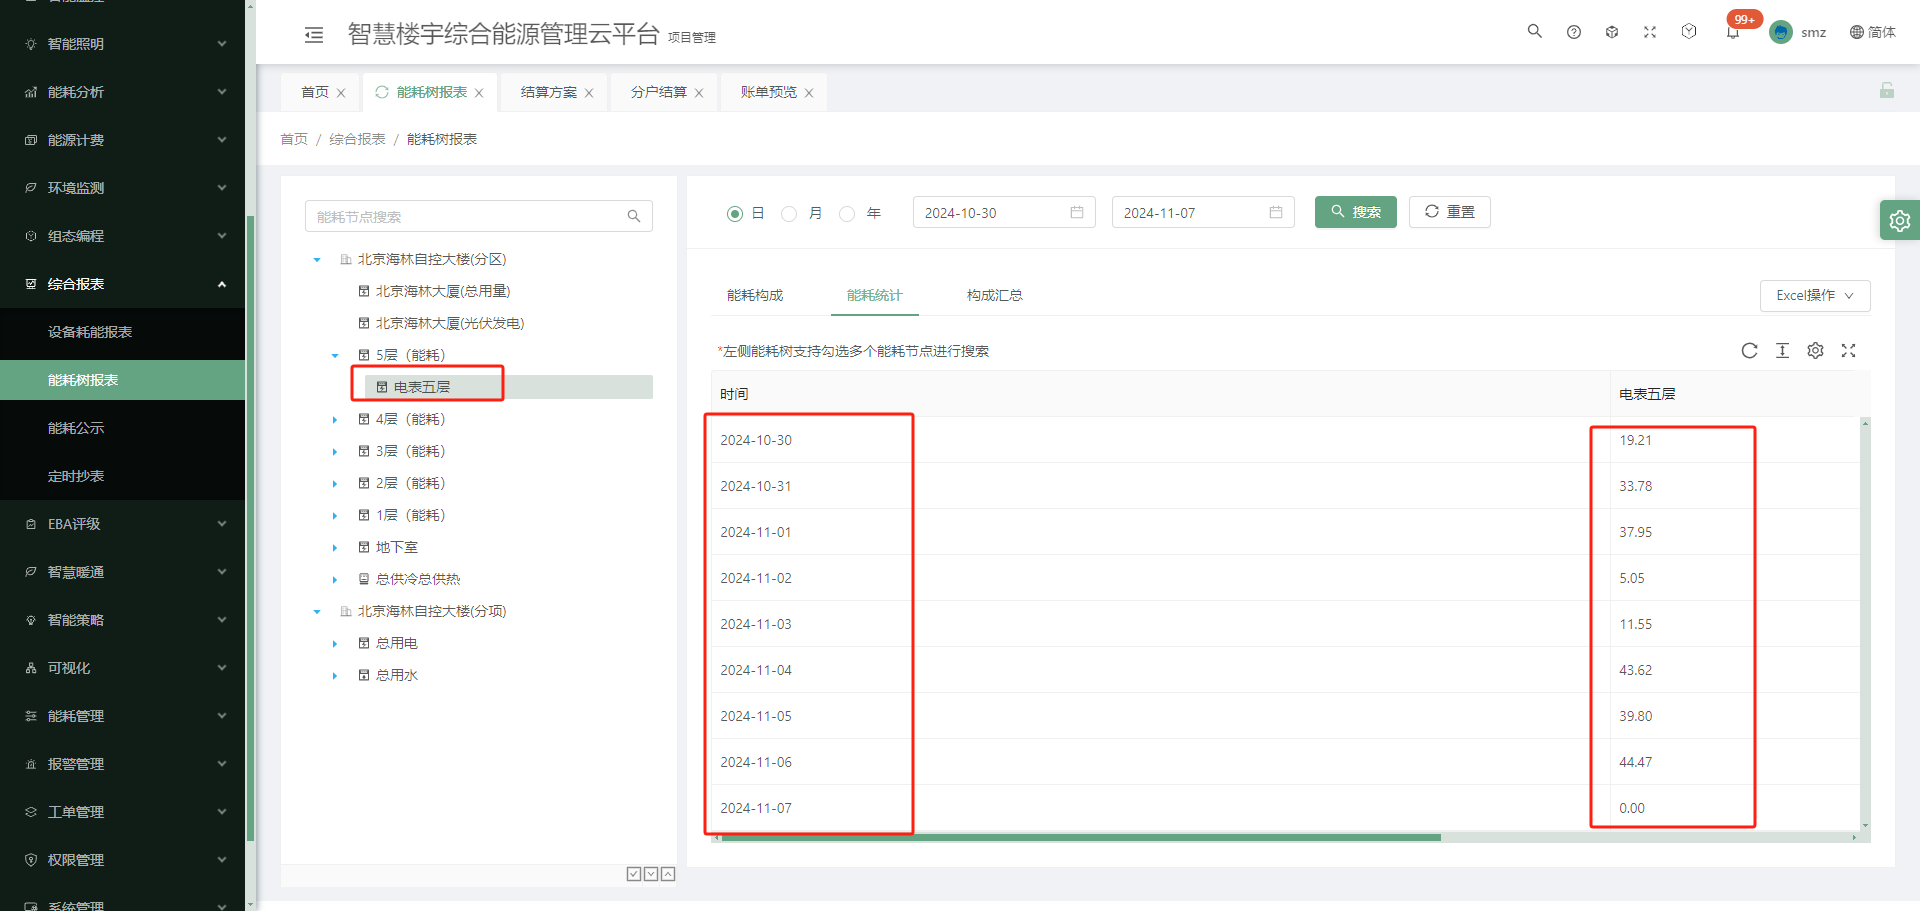The image size is (1920, 911).
Task: Click the green 搜索 button
Action: point(1356,212)
